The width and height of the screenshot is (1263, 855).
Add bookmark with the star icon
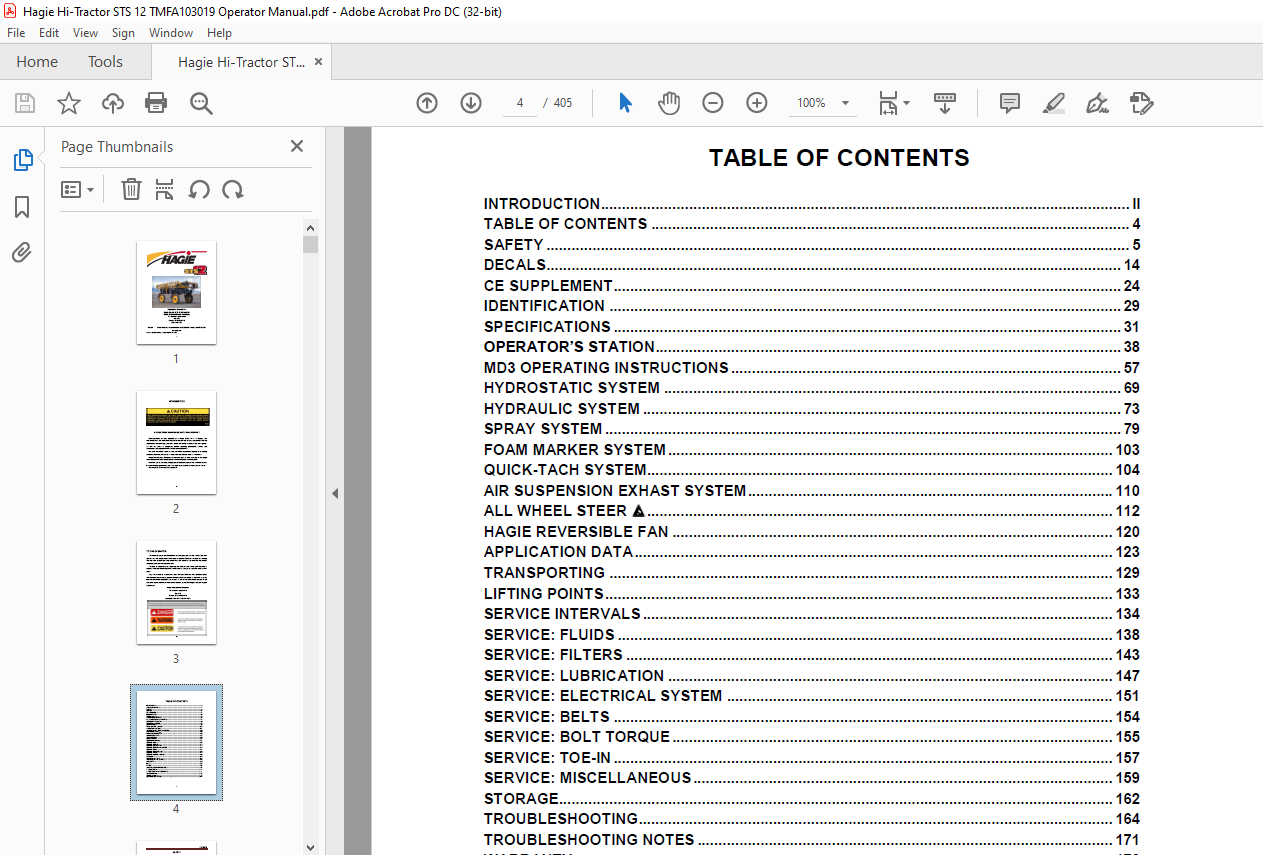(x=69, y=103)
